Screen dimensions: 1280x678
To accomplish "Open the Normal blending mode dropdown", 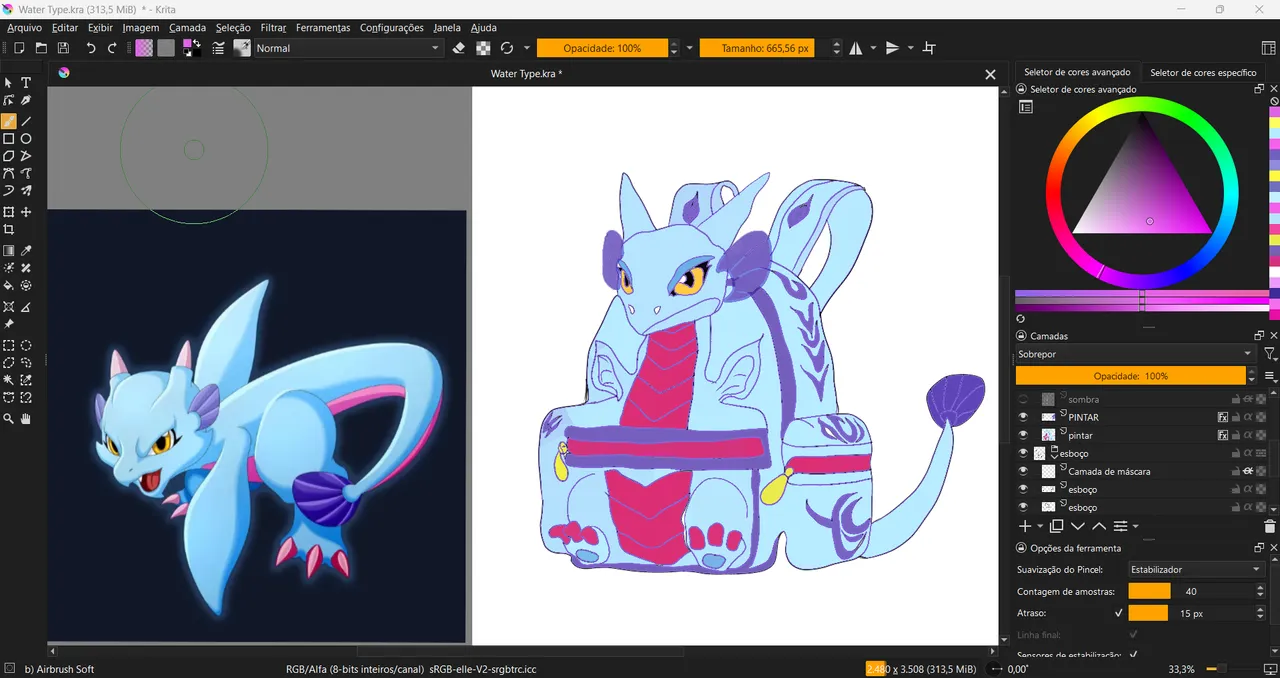I will tap(348, 48).
